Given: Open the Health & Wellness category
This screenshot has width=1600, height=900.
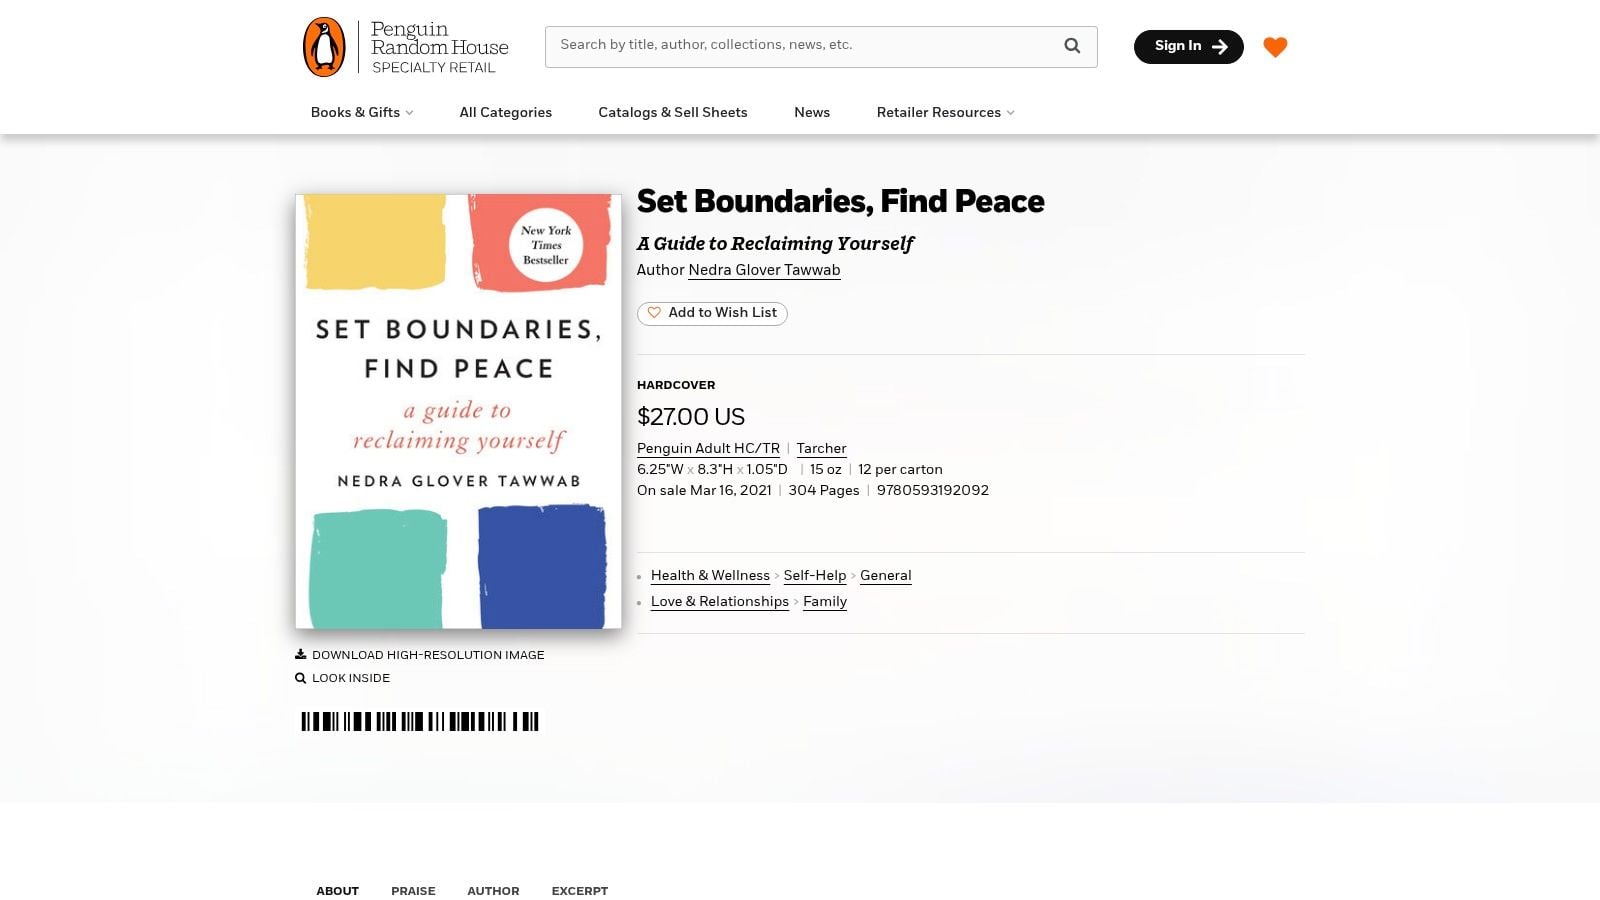Looking at the screenshot, I should point(710,576).
